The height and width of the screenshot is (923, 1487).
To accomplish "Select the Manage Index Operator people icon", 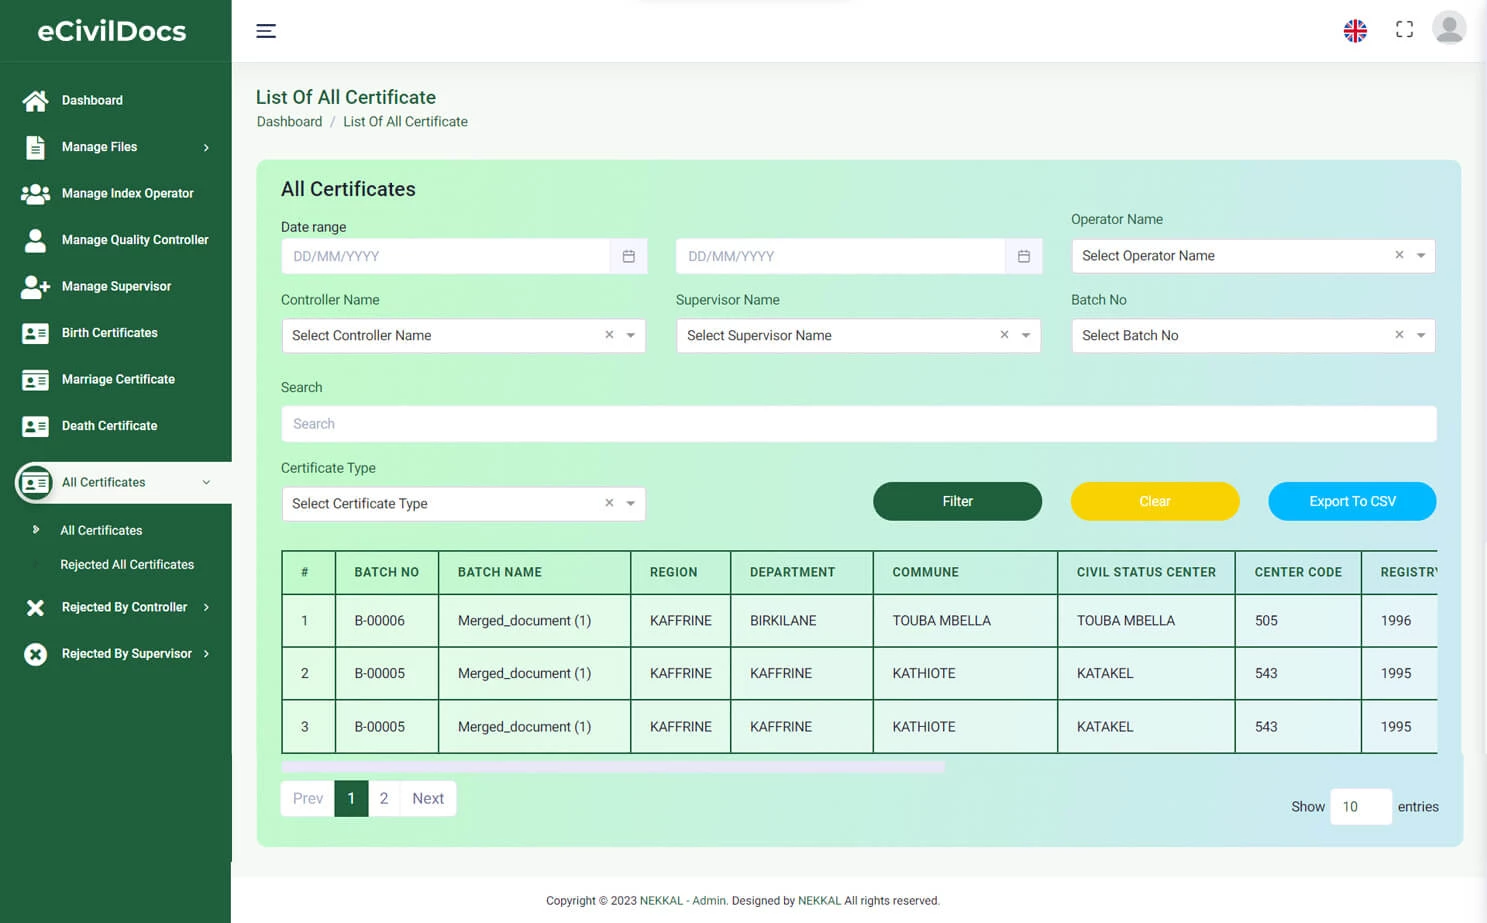I will point(36,193).
